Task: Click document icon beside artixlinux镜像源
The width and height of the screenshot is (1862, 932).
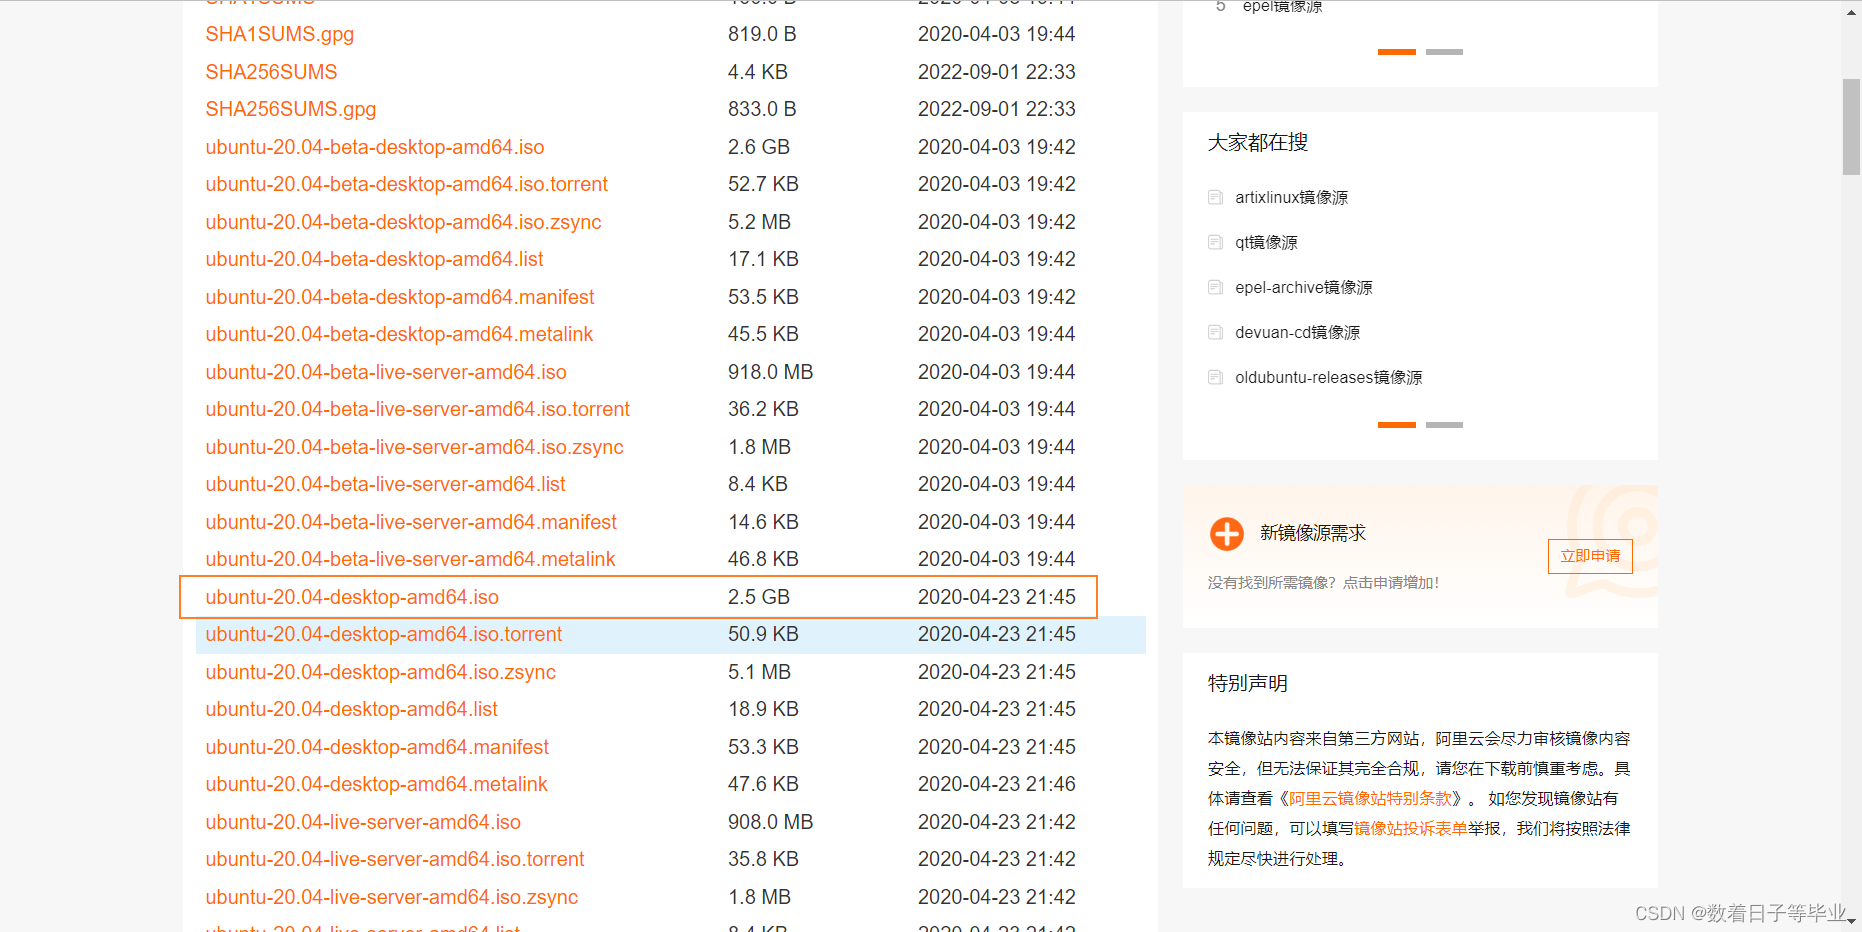Action: (1216, 197)
